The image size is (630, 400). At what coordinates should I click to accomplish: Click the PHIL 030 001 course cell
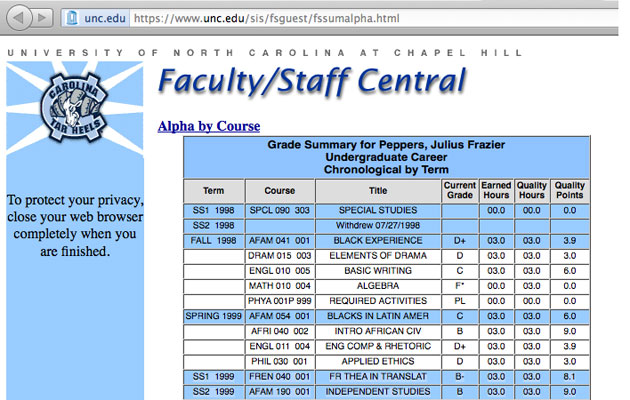point(280,361)
